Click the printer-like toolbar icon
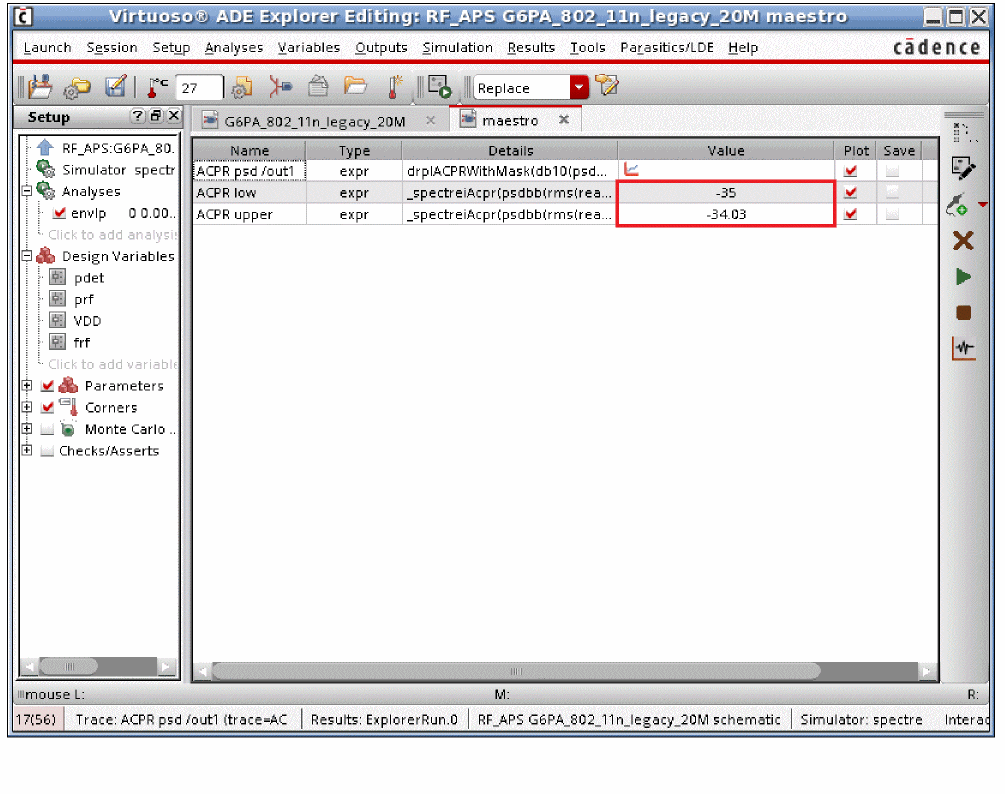The height and width of the screenshot is (794, 1005). coord(318,86)
